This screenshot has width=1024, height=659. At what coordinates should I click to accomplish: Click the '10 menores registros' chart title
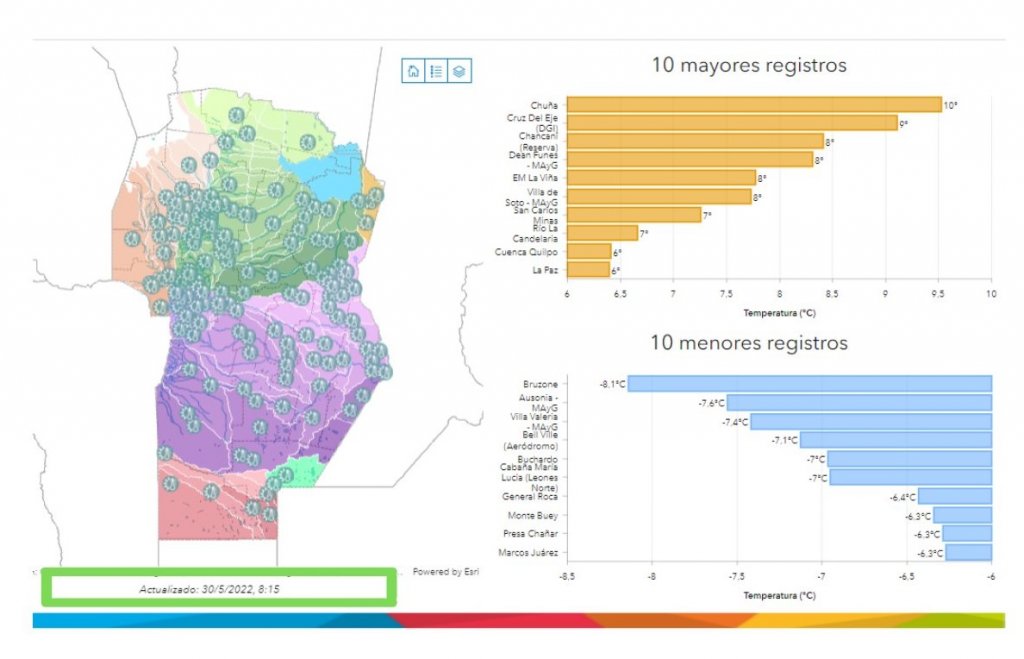click(749, 343)
